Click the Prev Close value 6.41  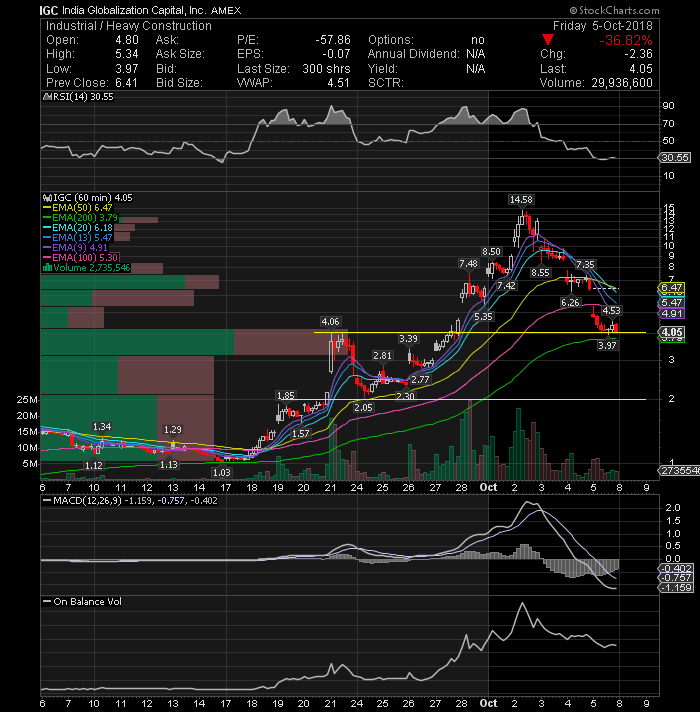pyautogui.click(x=127, y=83)
